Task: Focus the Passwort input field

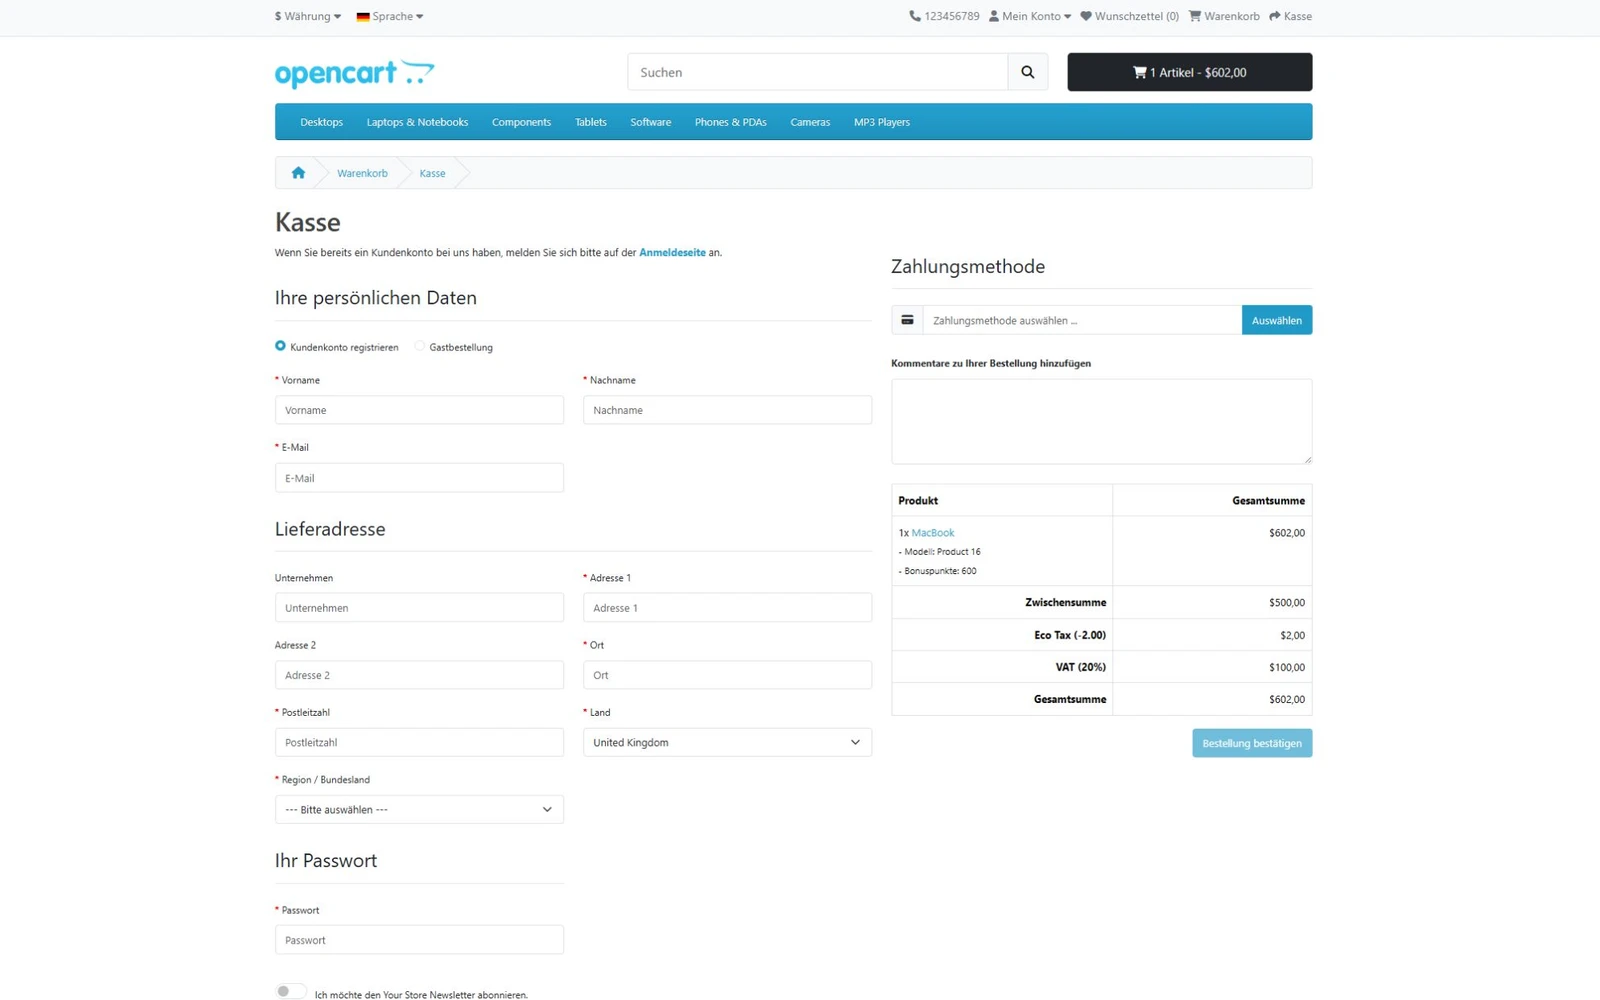Action: click(419, 940)
